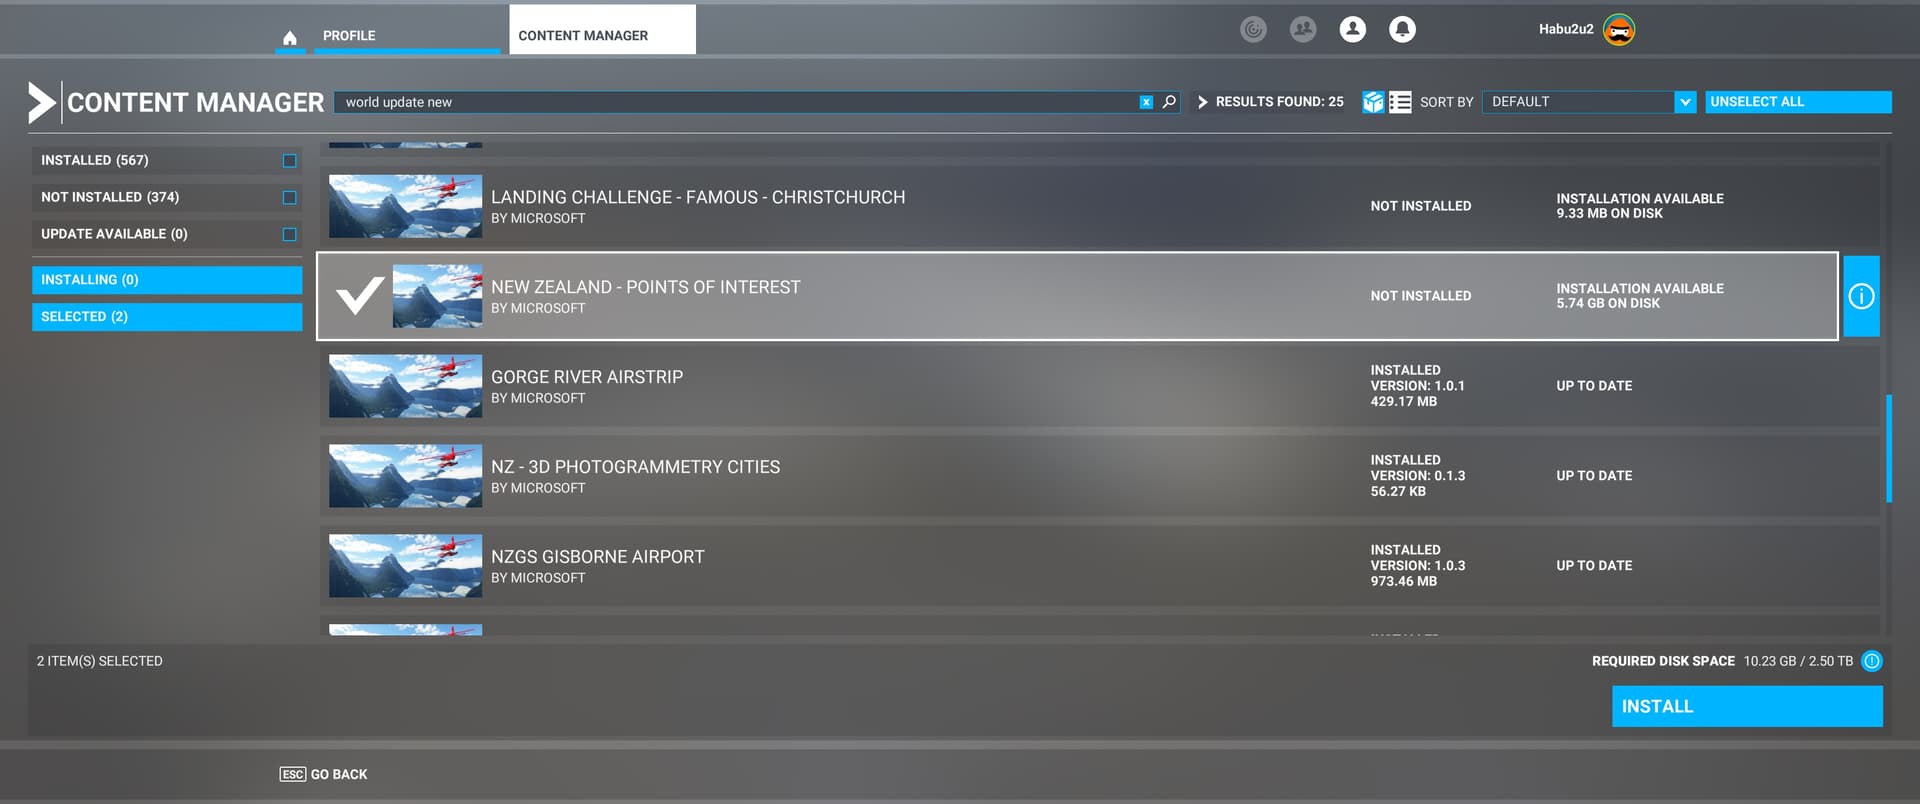Open the multiplayer friends group icon
Screen dimensions: 1920x804
tap(1302, 30)
